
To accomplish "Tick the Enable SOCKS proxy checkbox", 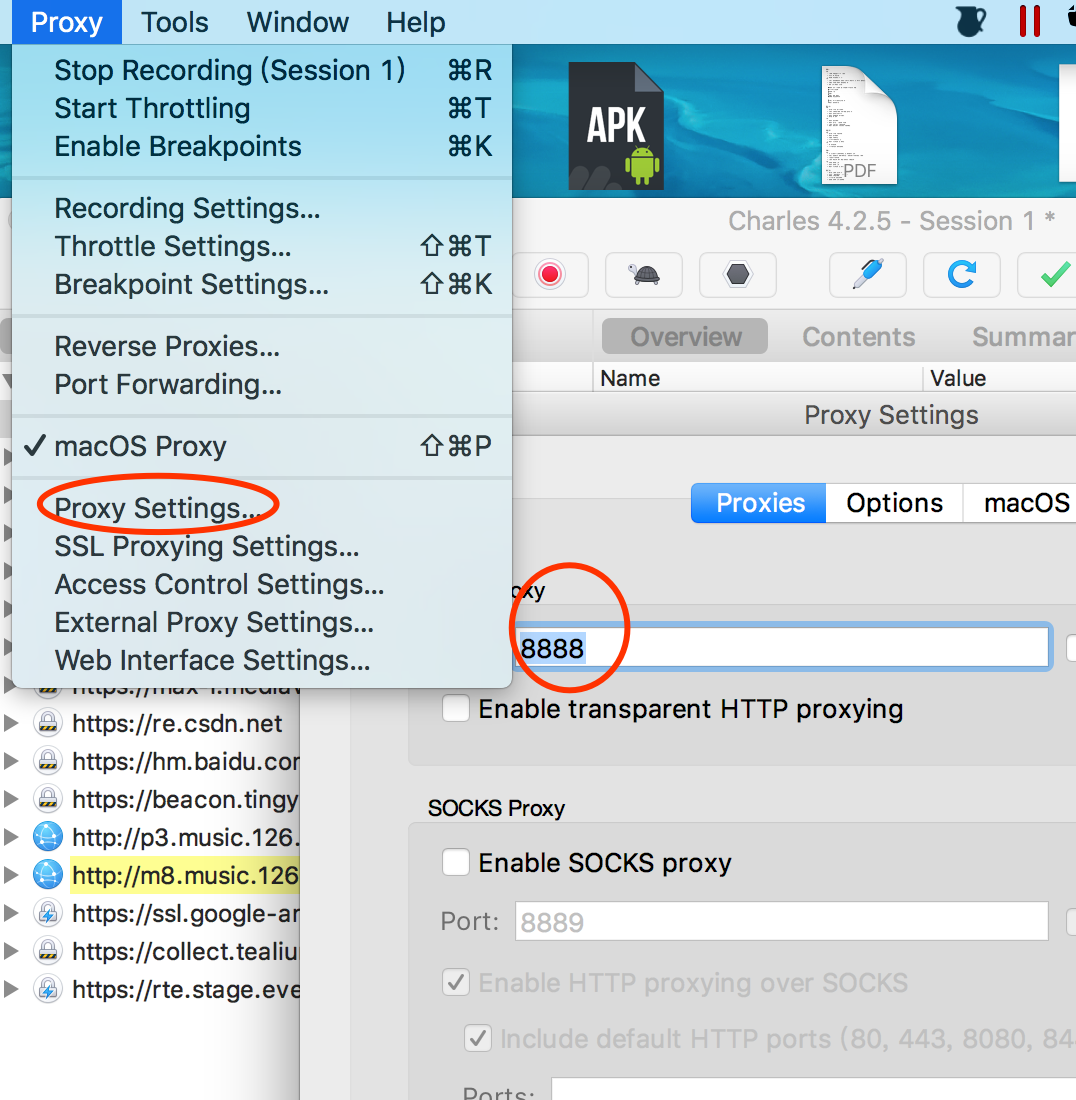I will [x=456, y=862].
